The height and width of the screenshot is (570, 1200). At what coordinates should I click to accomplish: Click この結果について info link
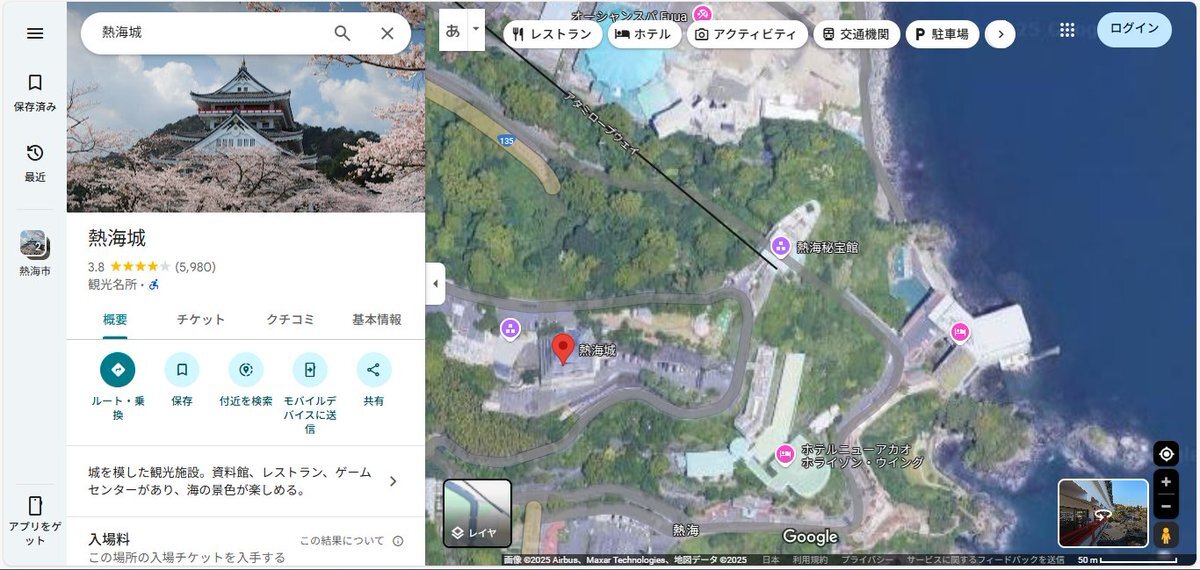[342, 541]
